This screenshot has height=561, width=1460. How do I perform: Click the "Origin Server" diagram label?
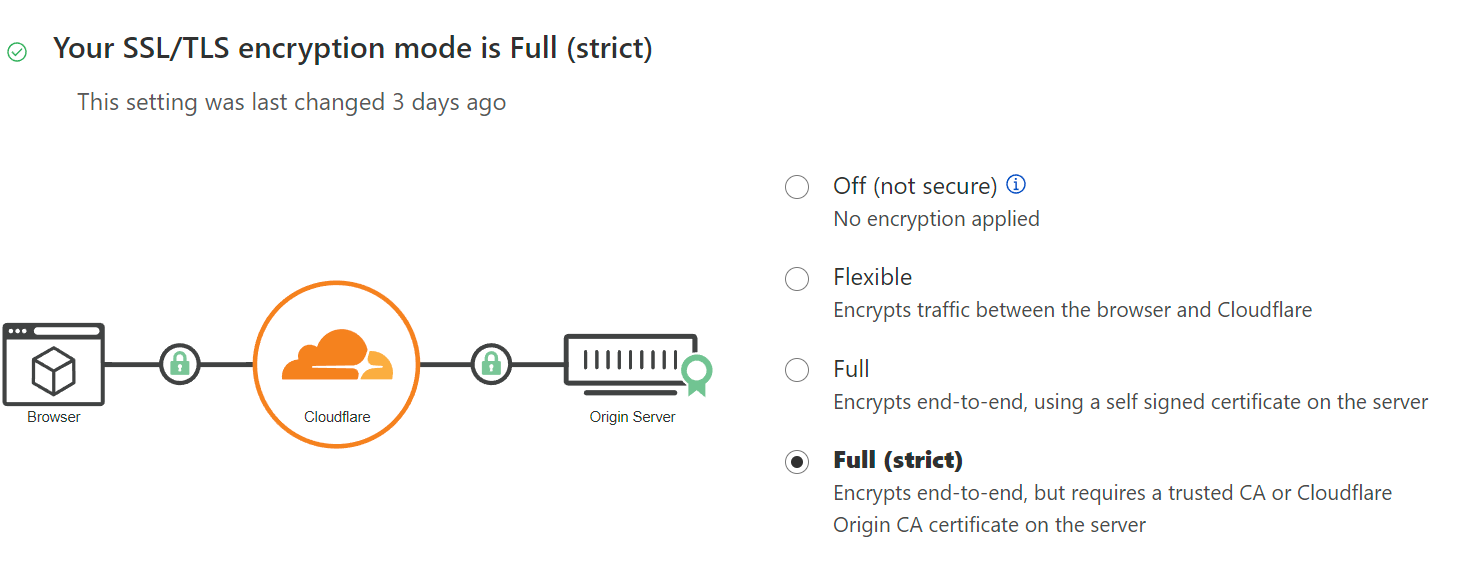click(632, 417)
